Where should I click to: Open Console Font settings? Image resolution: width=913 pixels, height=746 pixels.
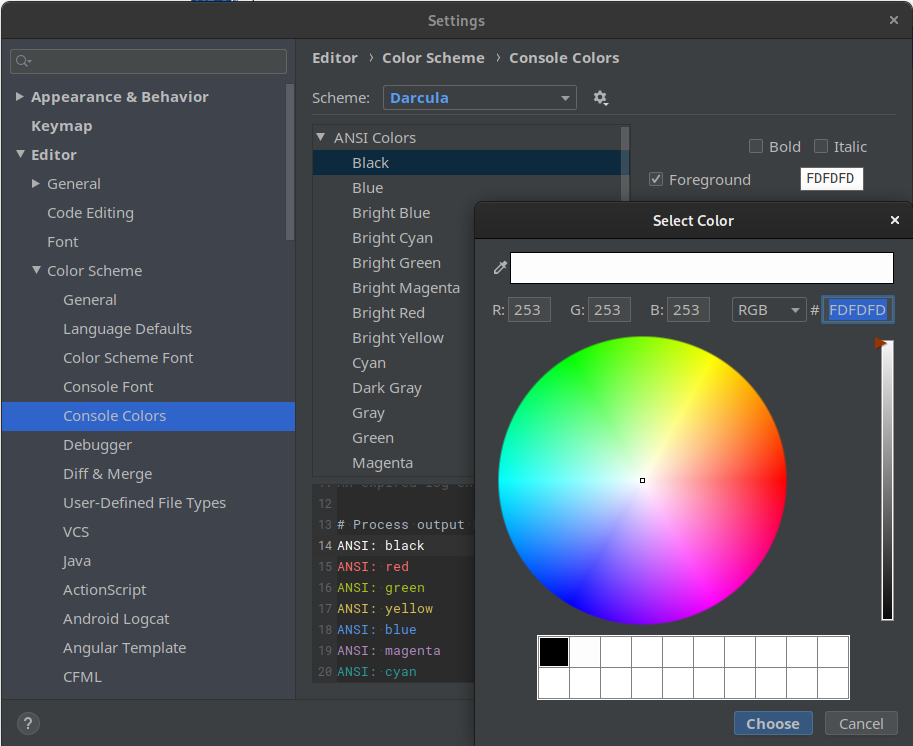(108, 387)
